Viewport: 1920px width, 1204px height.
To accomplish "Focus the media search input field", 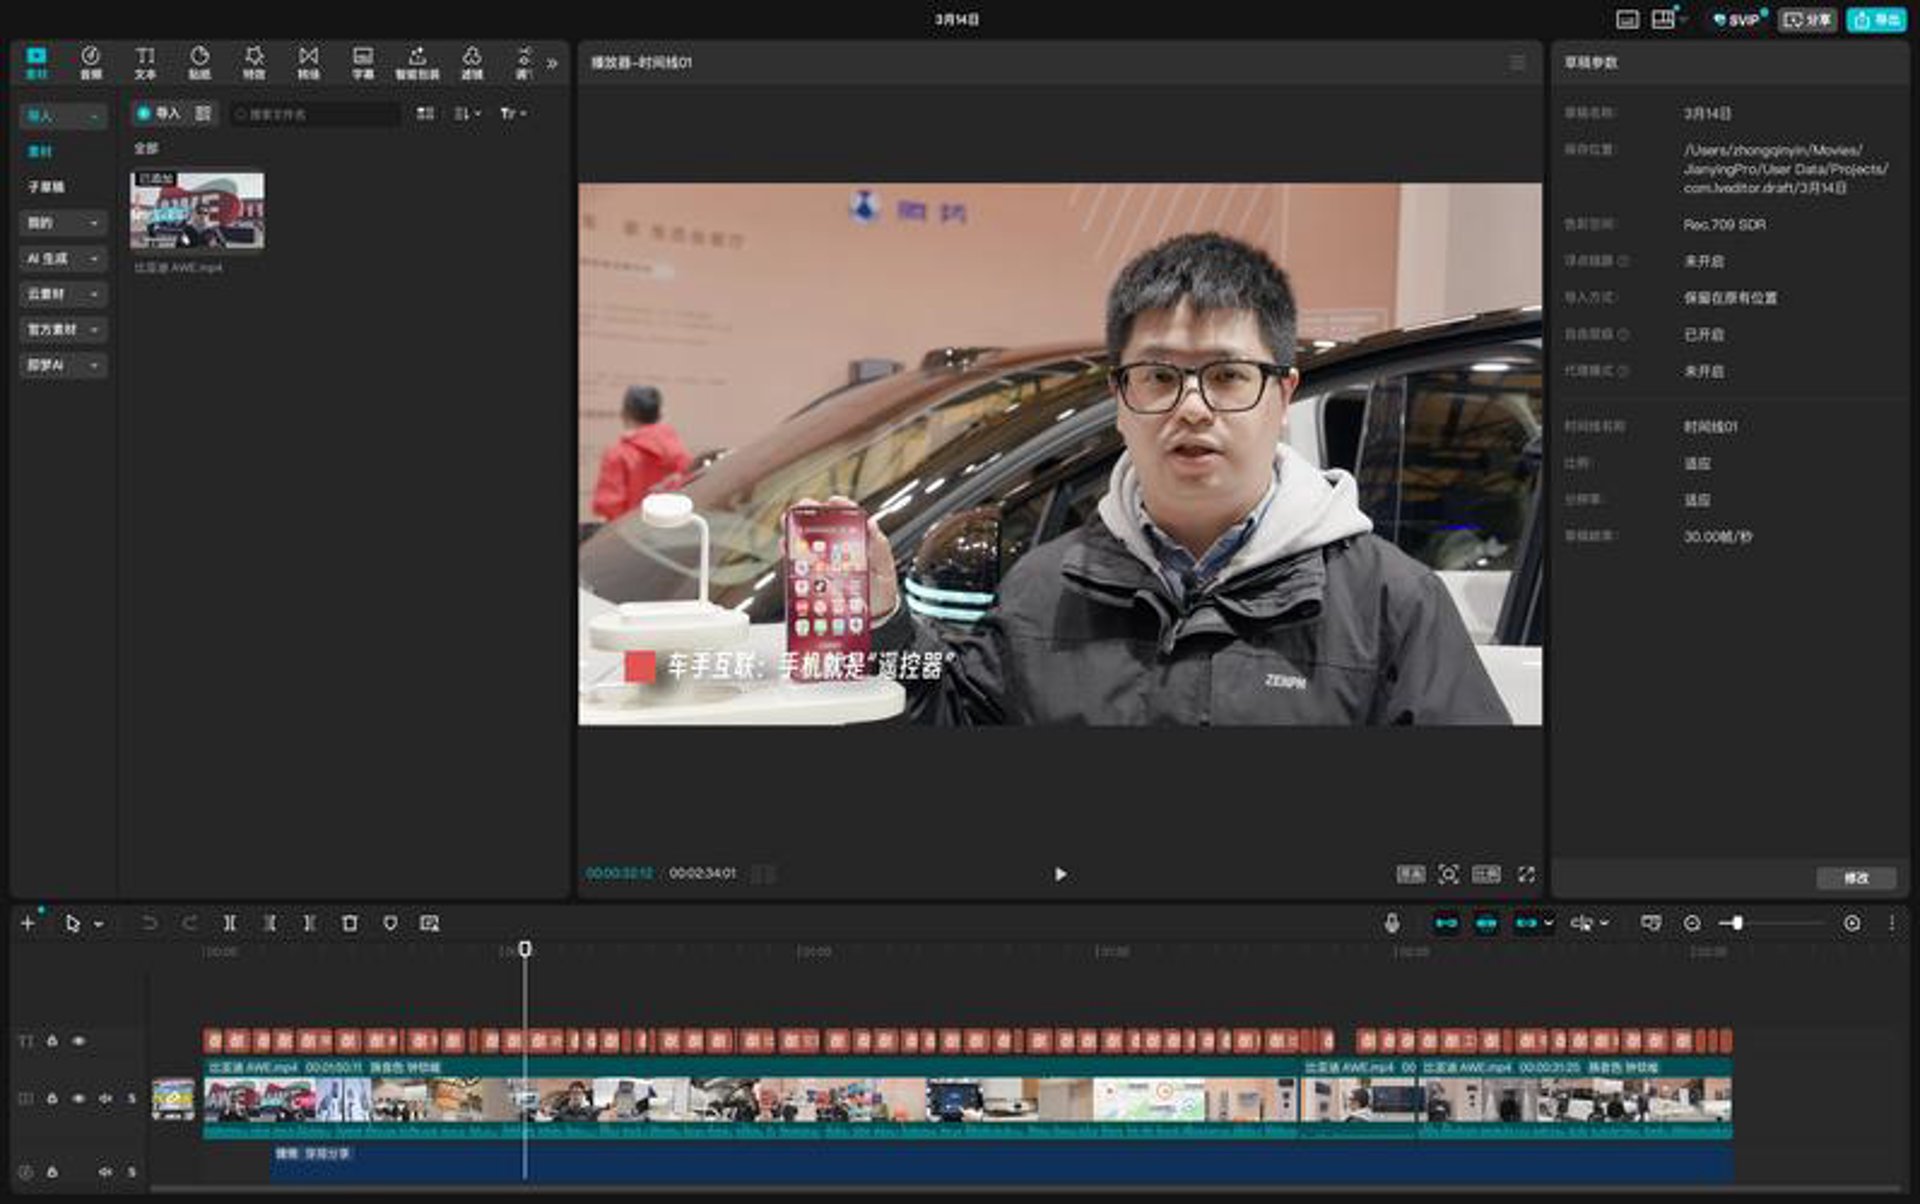I will click(x=314, y=114).
